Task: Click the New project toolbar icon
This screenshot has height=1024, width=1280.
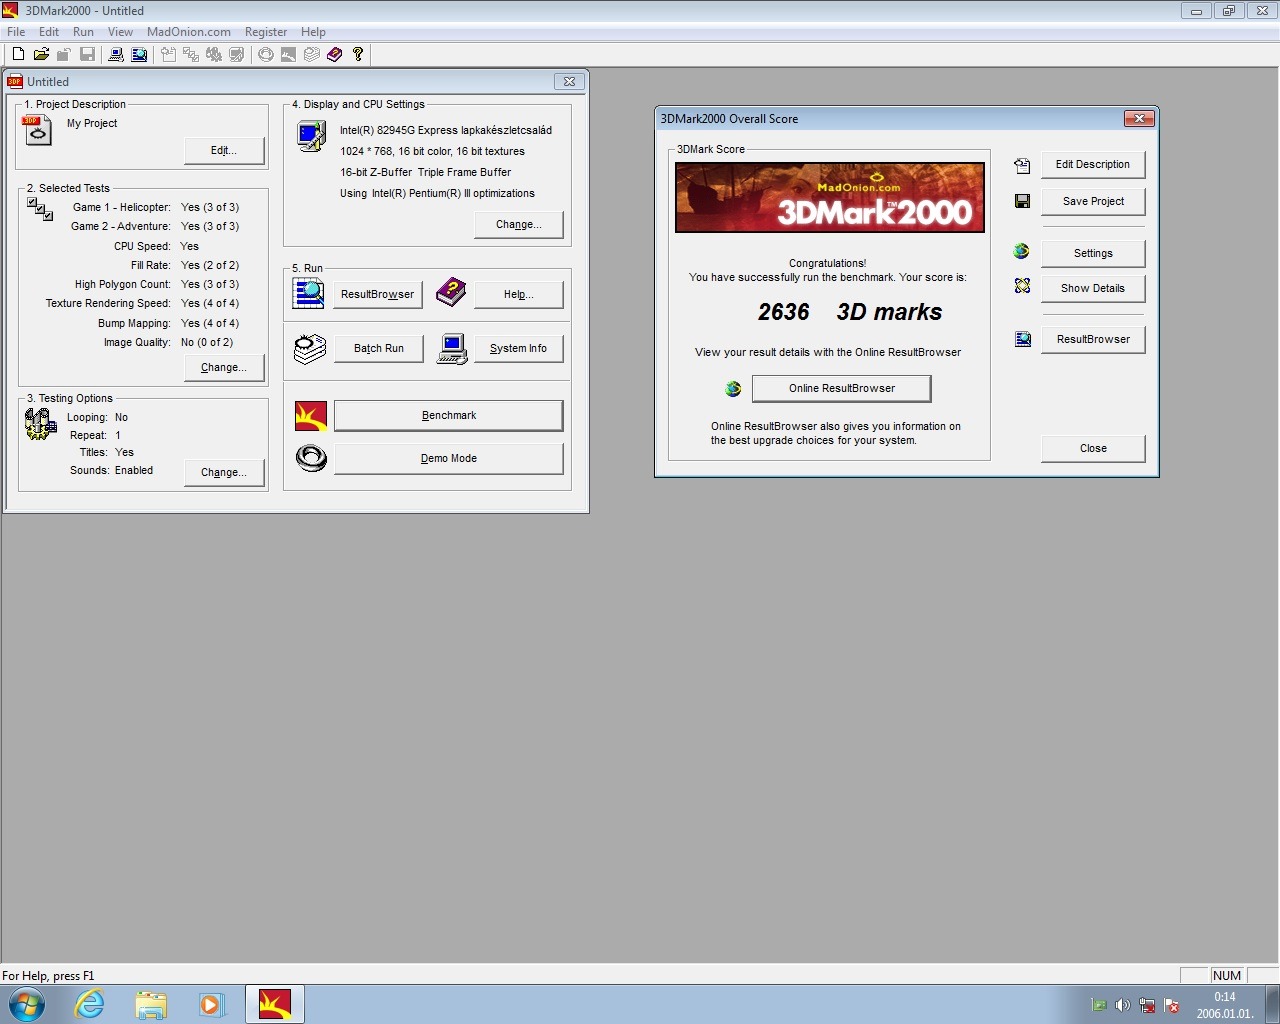Action: point(18,54)
